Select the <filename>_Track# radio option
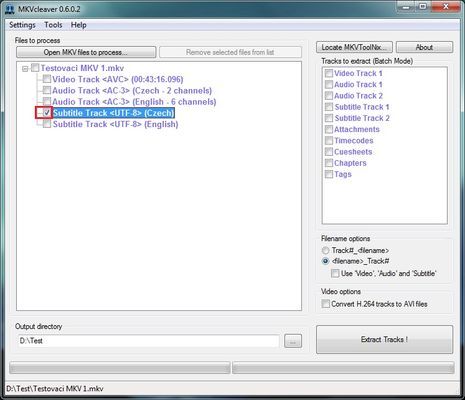The image size is (465, 400). click(x=325, y=261)
